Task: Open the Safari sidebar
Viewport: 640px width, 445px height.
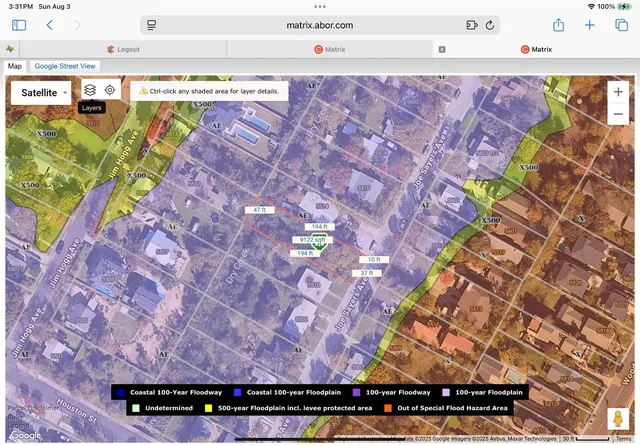Action: click(x=19, y=25)
